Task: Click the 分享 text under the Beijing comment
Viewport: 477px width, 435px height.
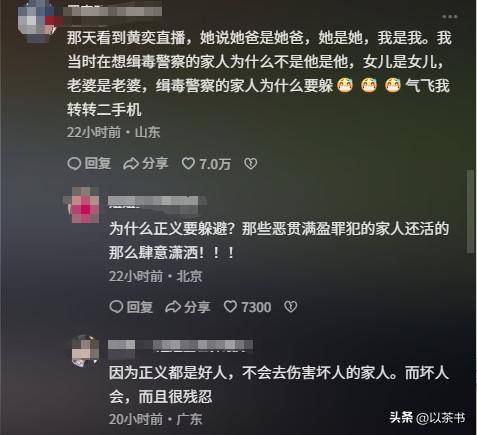Action: (x=197, y=307)
